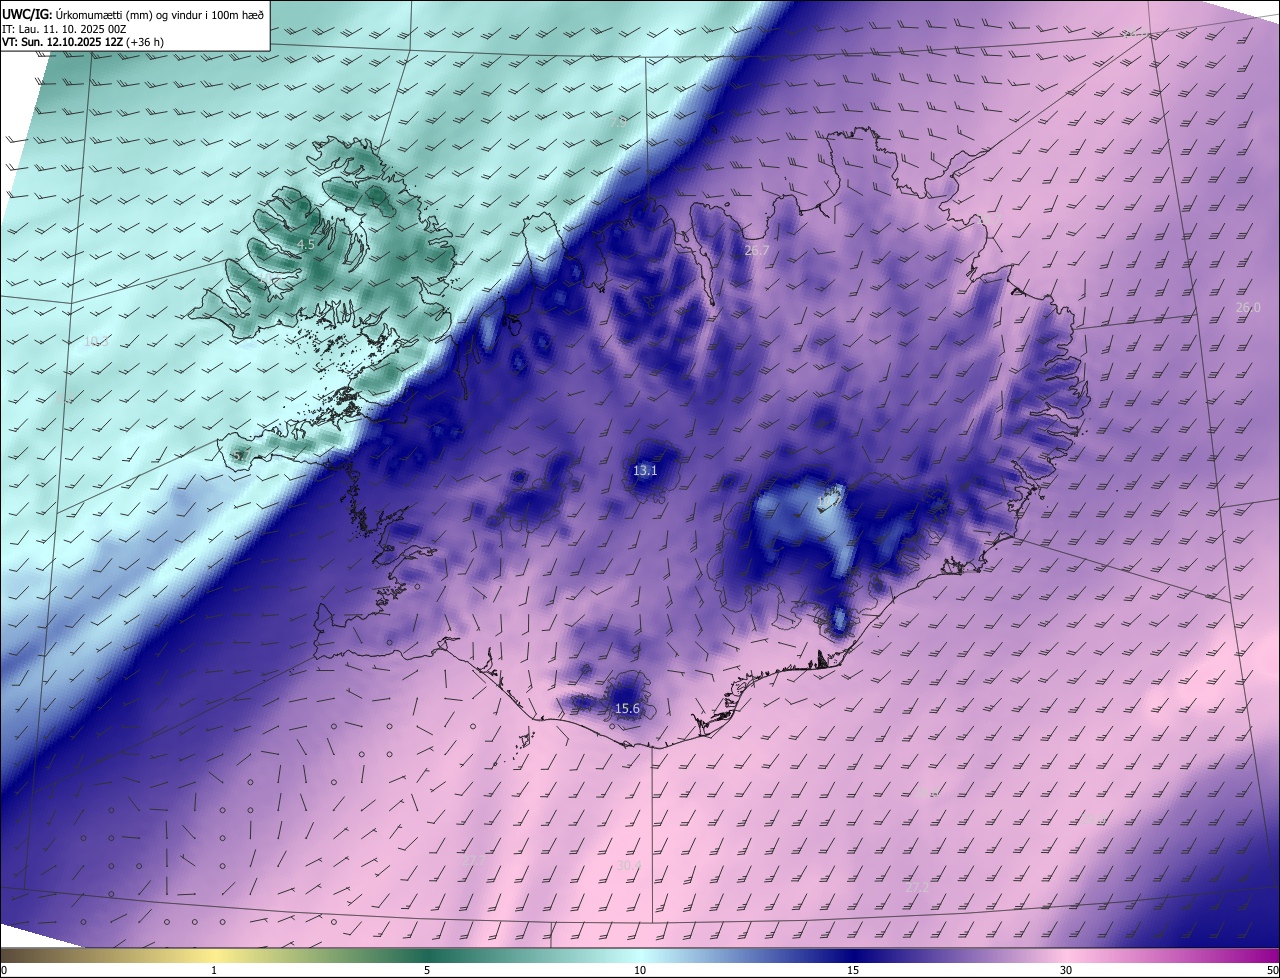Click the 15 tick on the color scale
Image resolution: width=1280 pixels, height=978 pixels.
pyautogui.click(x=853, y=970)
